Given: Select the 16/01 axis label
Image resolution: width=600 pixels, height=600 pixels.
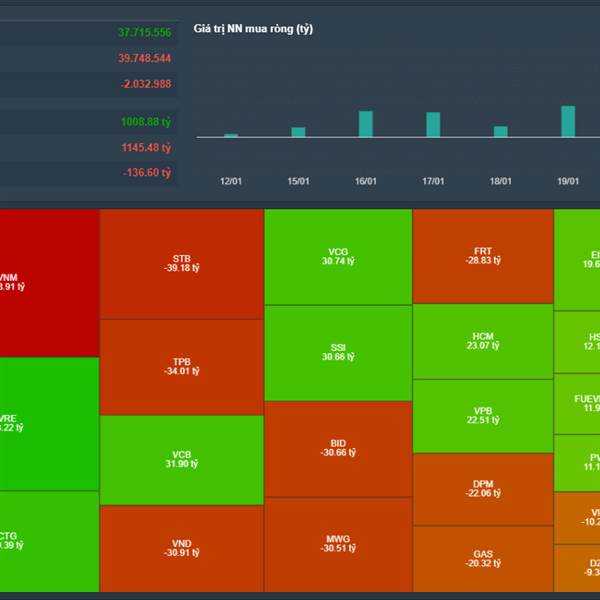Looking at the screenshot, I should (x=366, y=181).
